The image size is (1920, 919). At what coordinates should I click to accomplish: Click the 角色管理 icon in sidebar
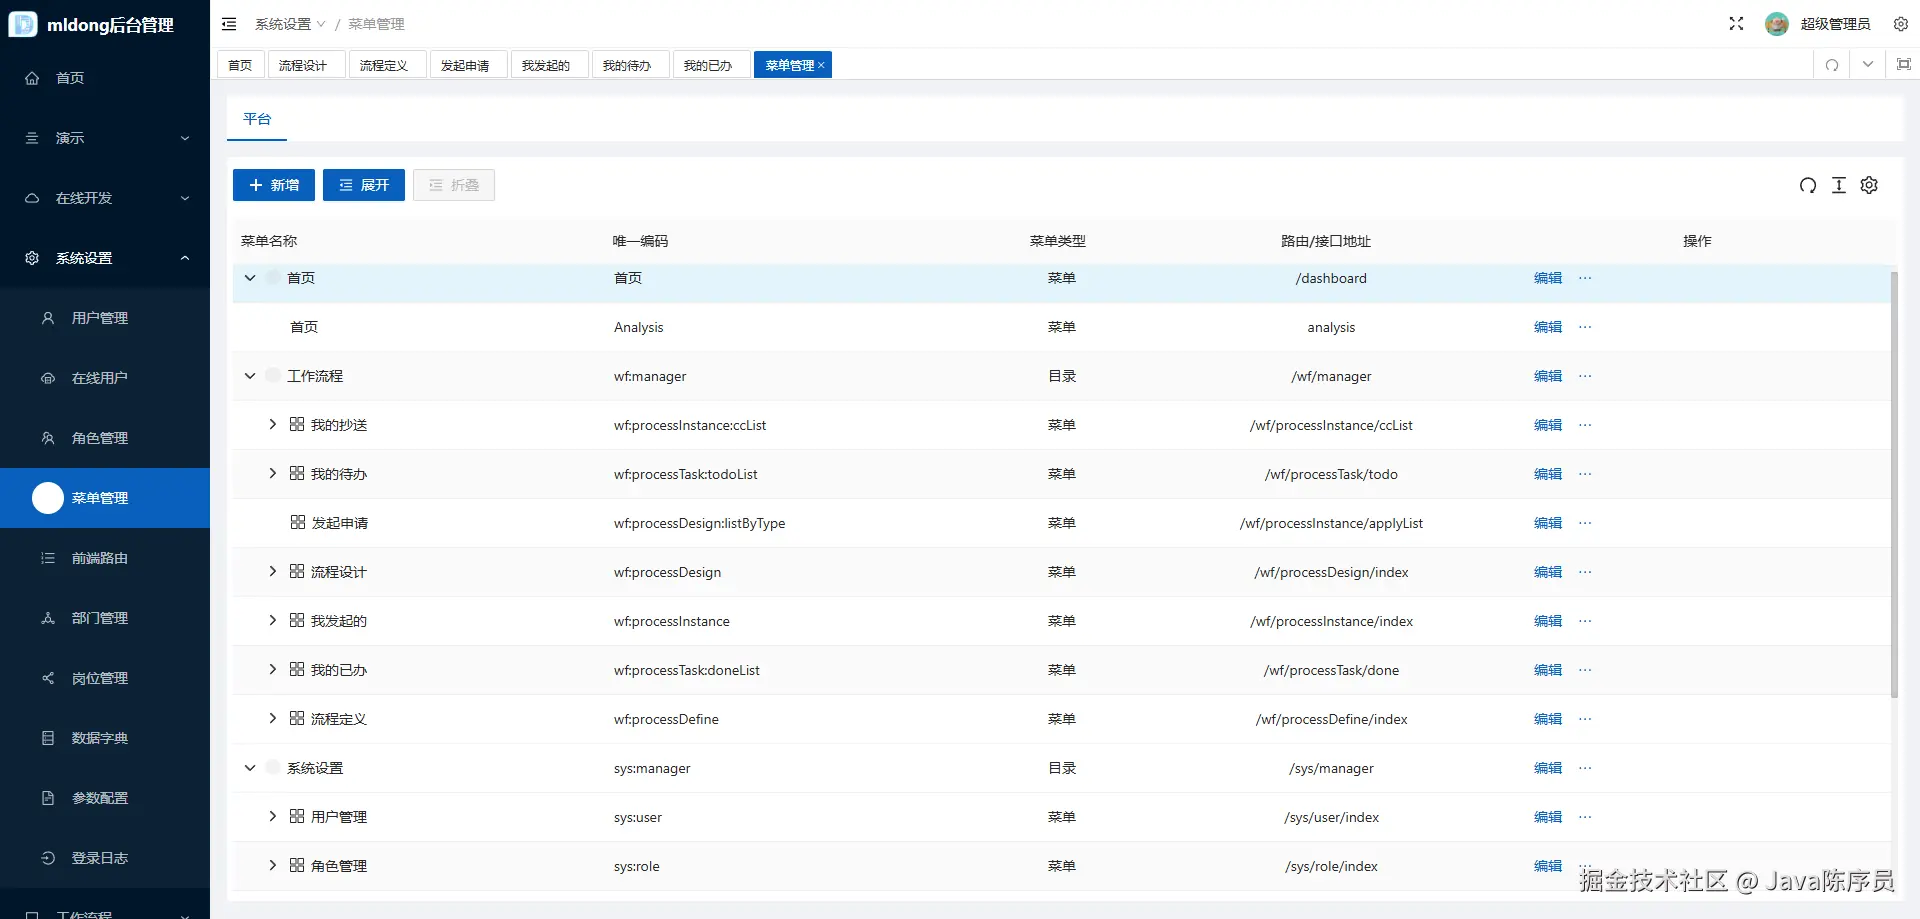coord(48,438)
